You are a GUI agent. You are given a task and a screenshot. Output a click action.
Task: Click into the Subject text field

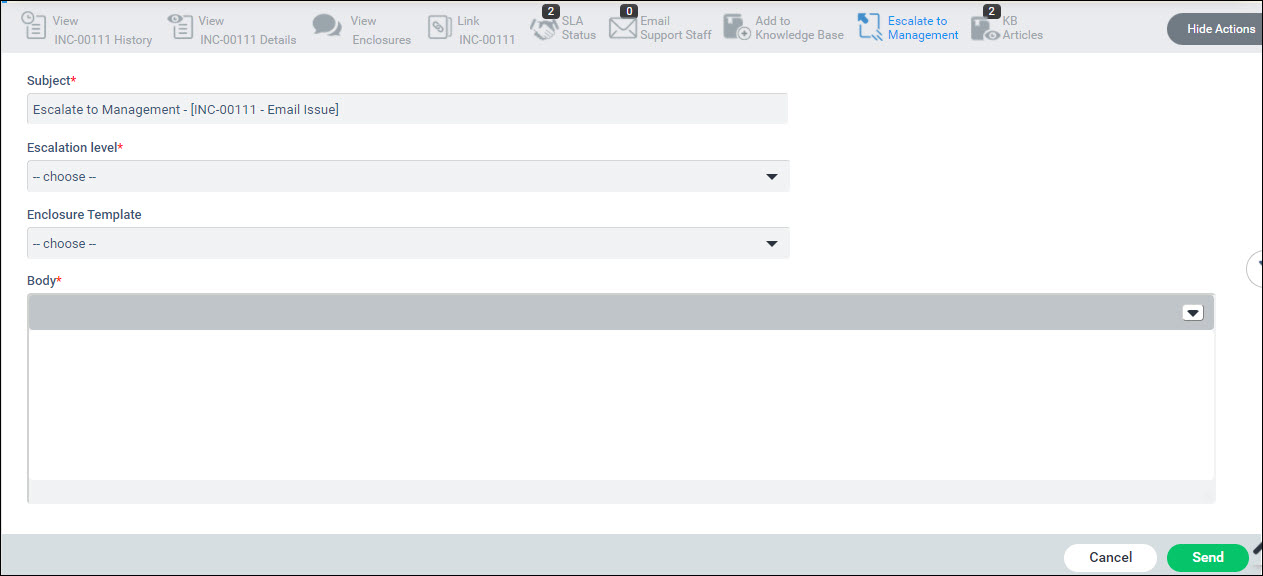[407, 109]
